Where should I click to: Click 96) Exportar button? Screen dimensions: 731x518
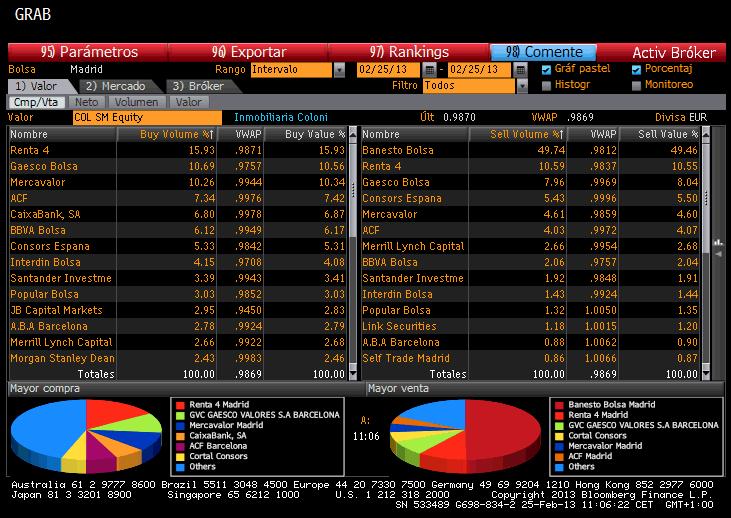248,52
